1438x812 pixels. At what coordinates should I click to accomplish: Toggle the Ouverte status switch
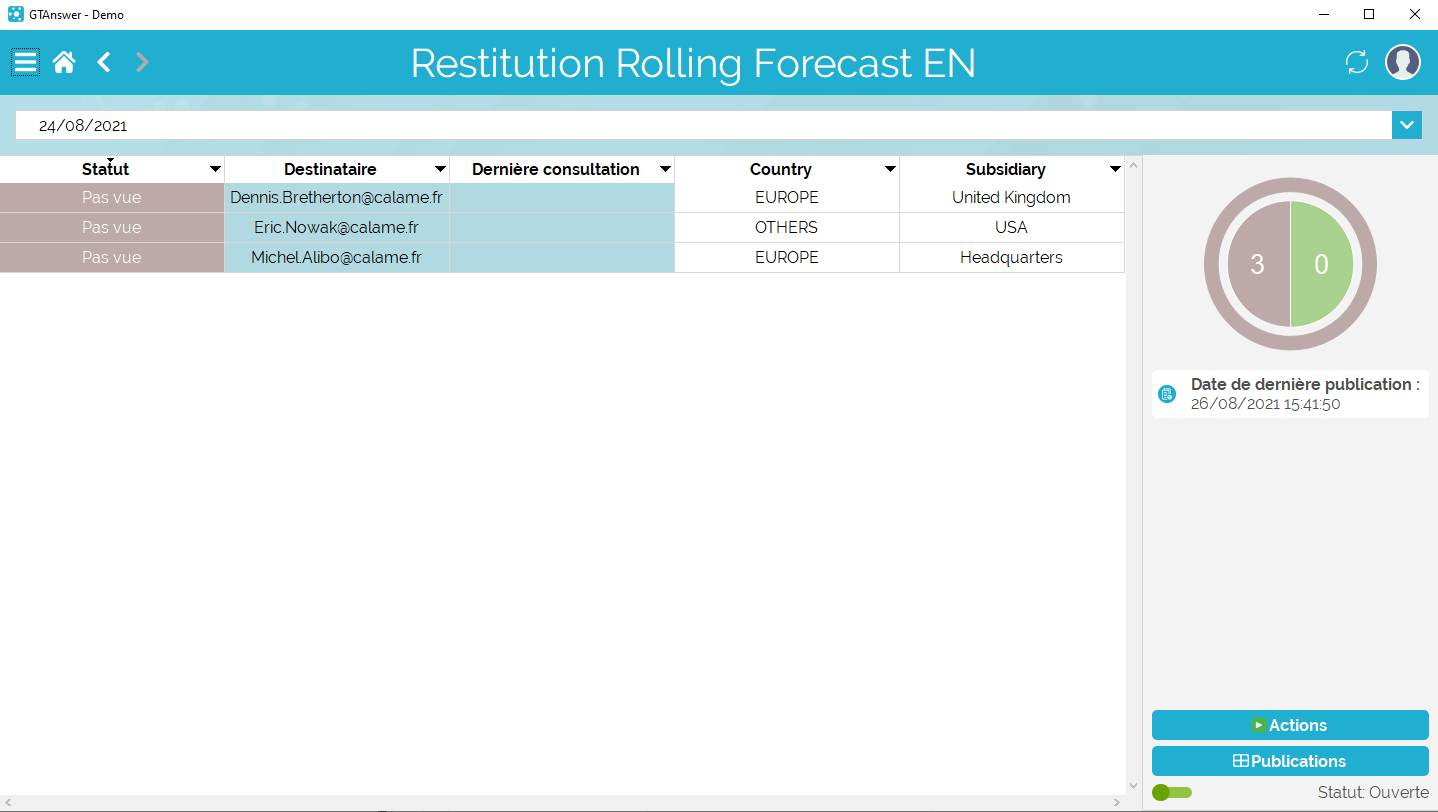[x=1172, y=792]
